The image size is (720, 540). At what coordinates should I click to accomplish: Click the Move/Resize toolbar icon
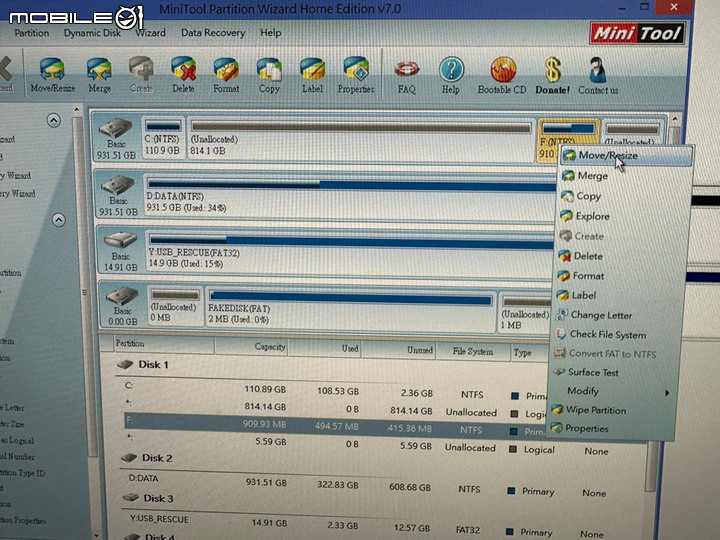[x=52, y=75]
